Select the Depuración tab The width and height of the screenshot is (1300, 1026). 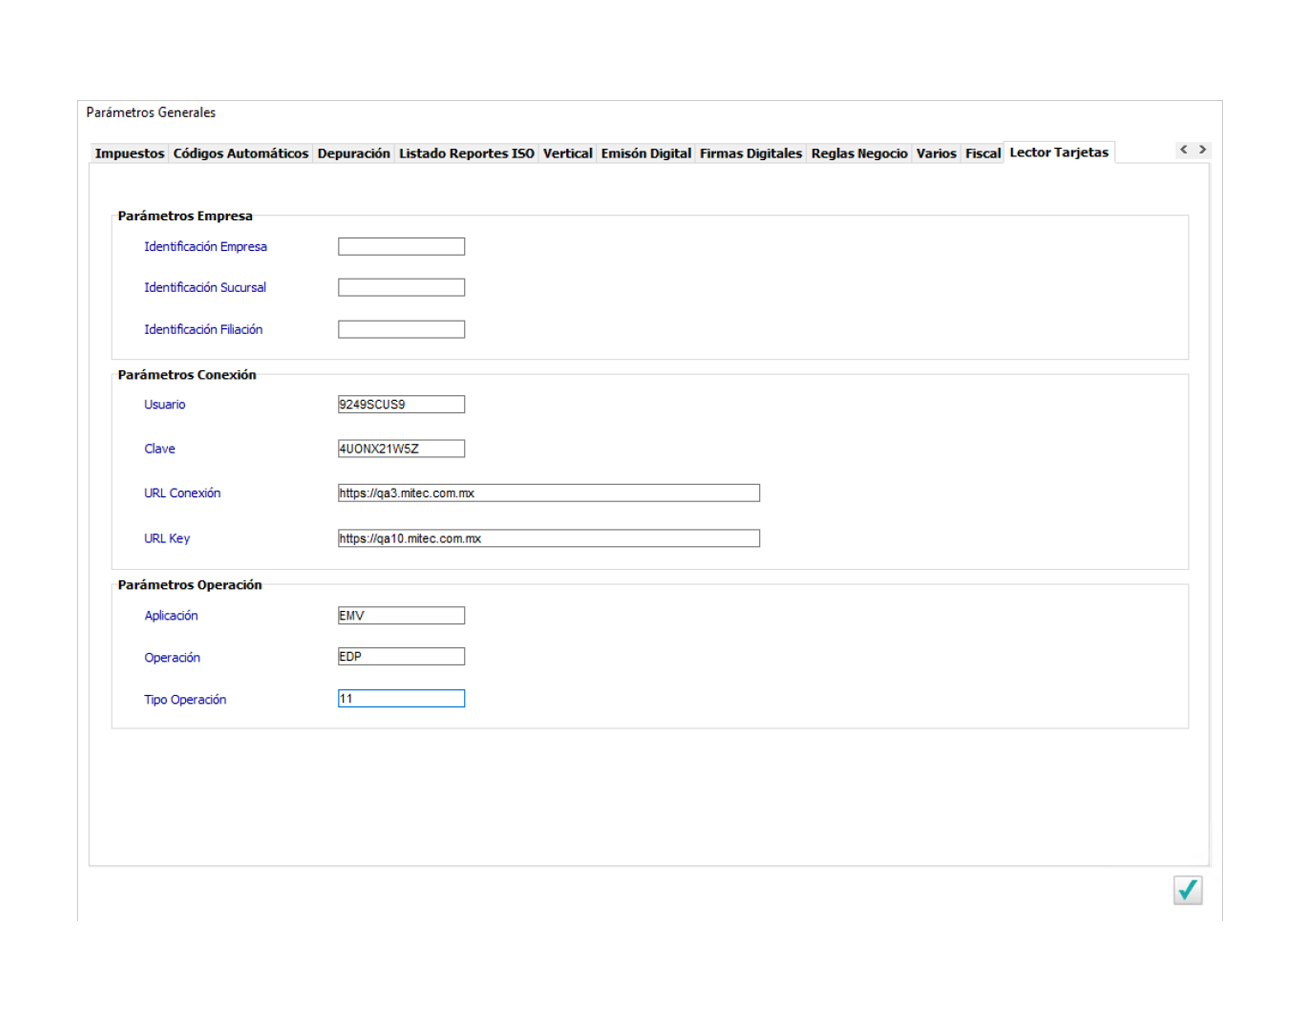coord(353,154)
